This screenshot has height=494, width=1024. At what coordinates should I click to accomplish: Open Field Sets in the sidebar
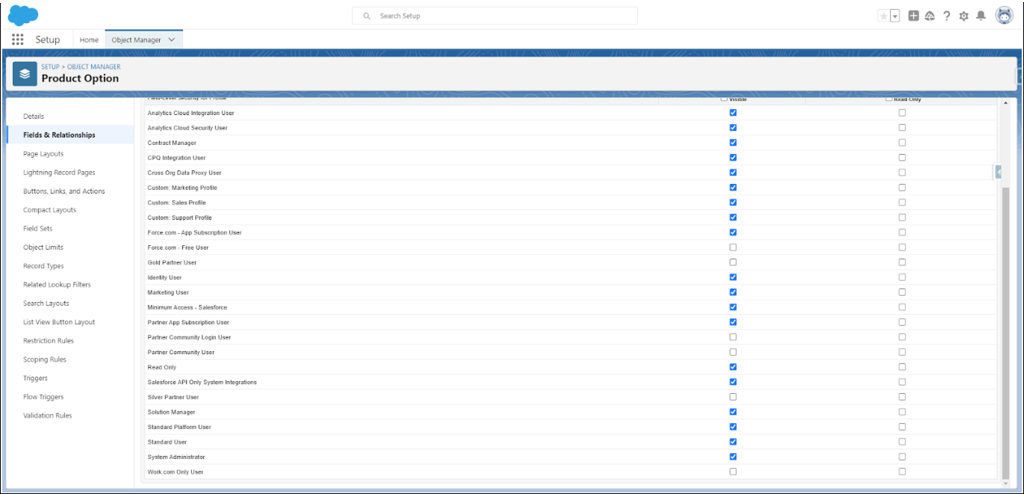(37, 229)
